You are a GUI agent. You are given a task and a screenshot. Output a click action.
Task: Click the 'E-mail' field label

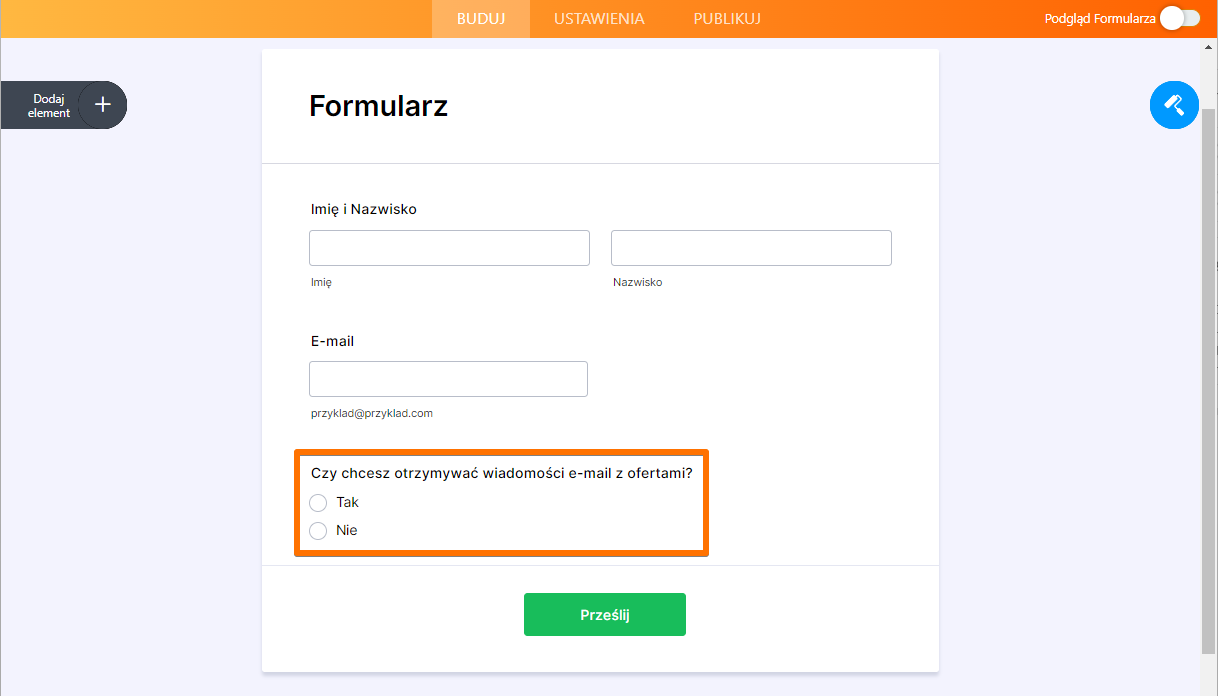point(333,341)
